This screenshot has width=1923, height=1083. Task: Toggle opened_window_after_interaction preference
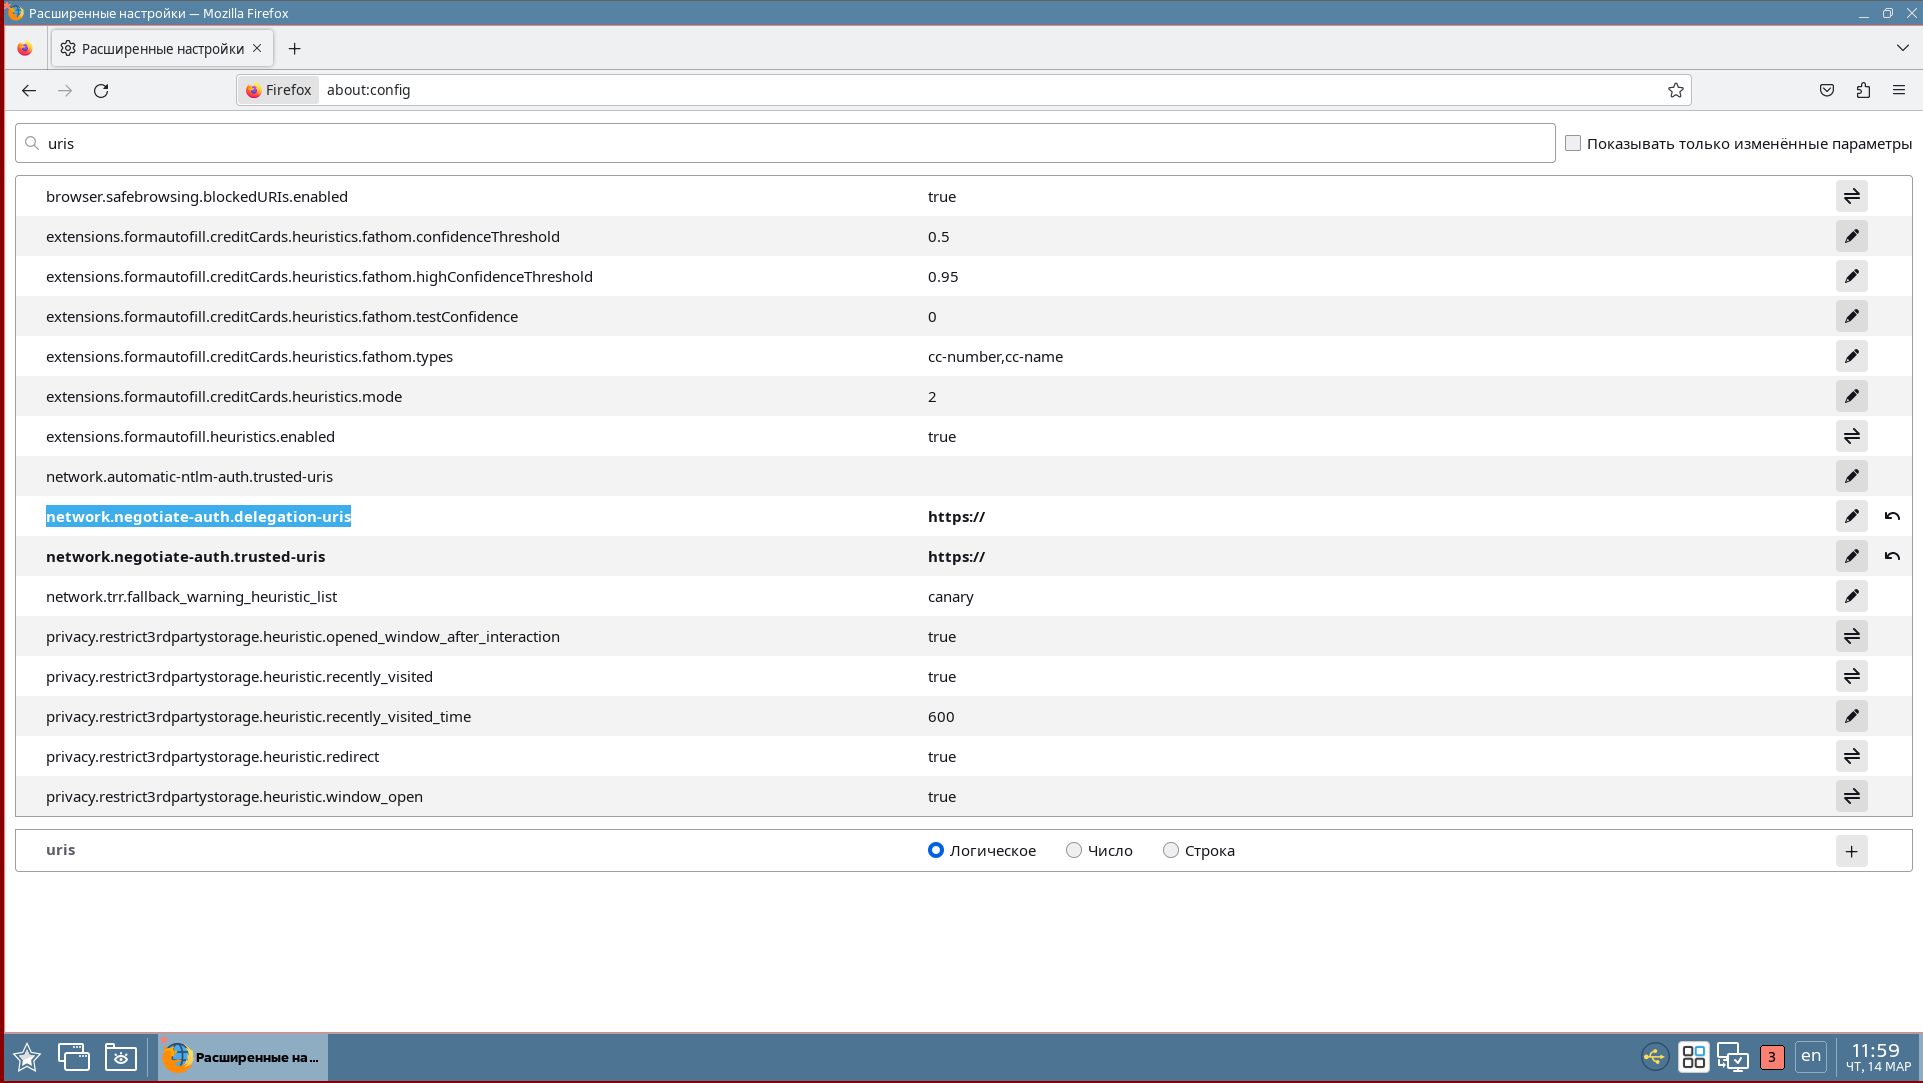[1851, 636]
